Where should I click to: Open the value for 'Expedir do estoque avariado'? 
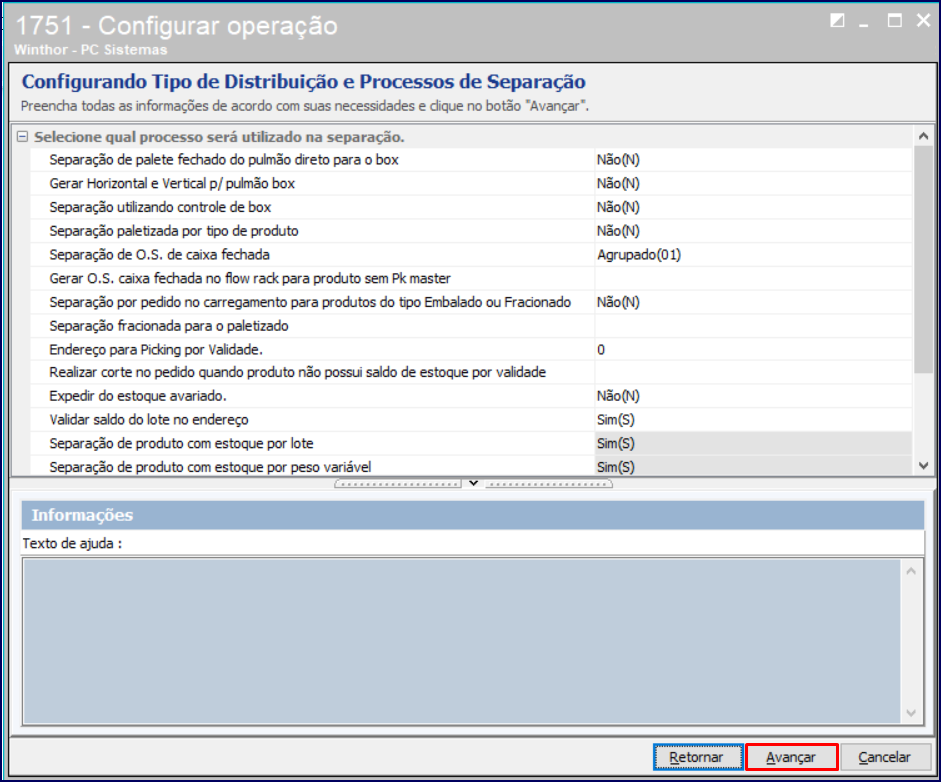click(753, 396)
